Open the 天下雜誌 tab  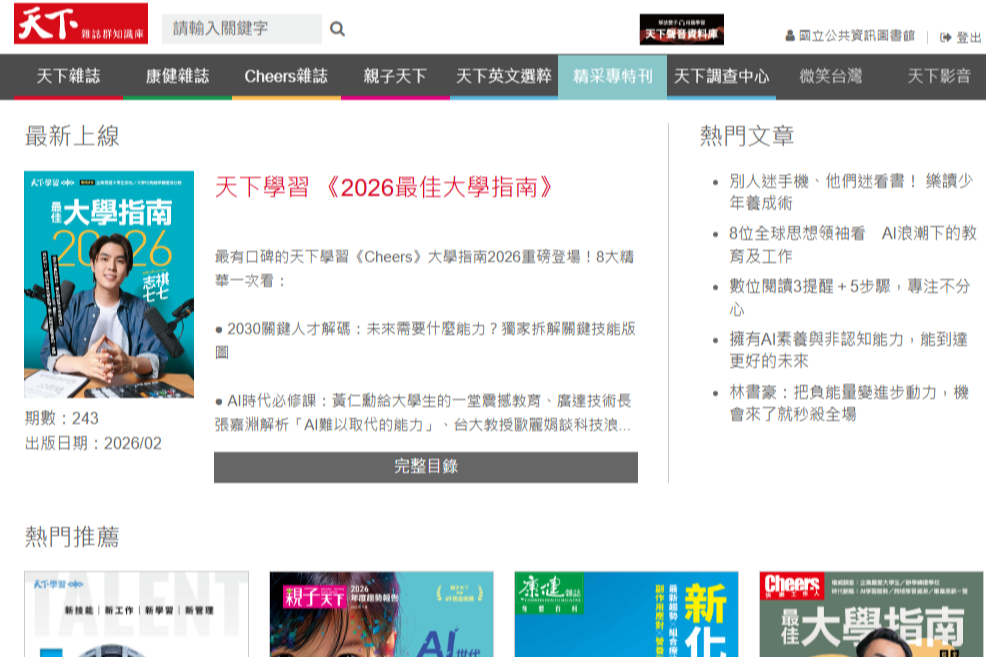(69, 77)
